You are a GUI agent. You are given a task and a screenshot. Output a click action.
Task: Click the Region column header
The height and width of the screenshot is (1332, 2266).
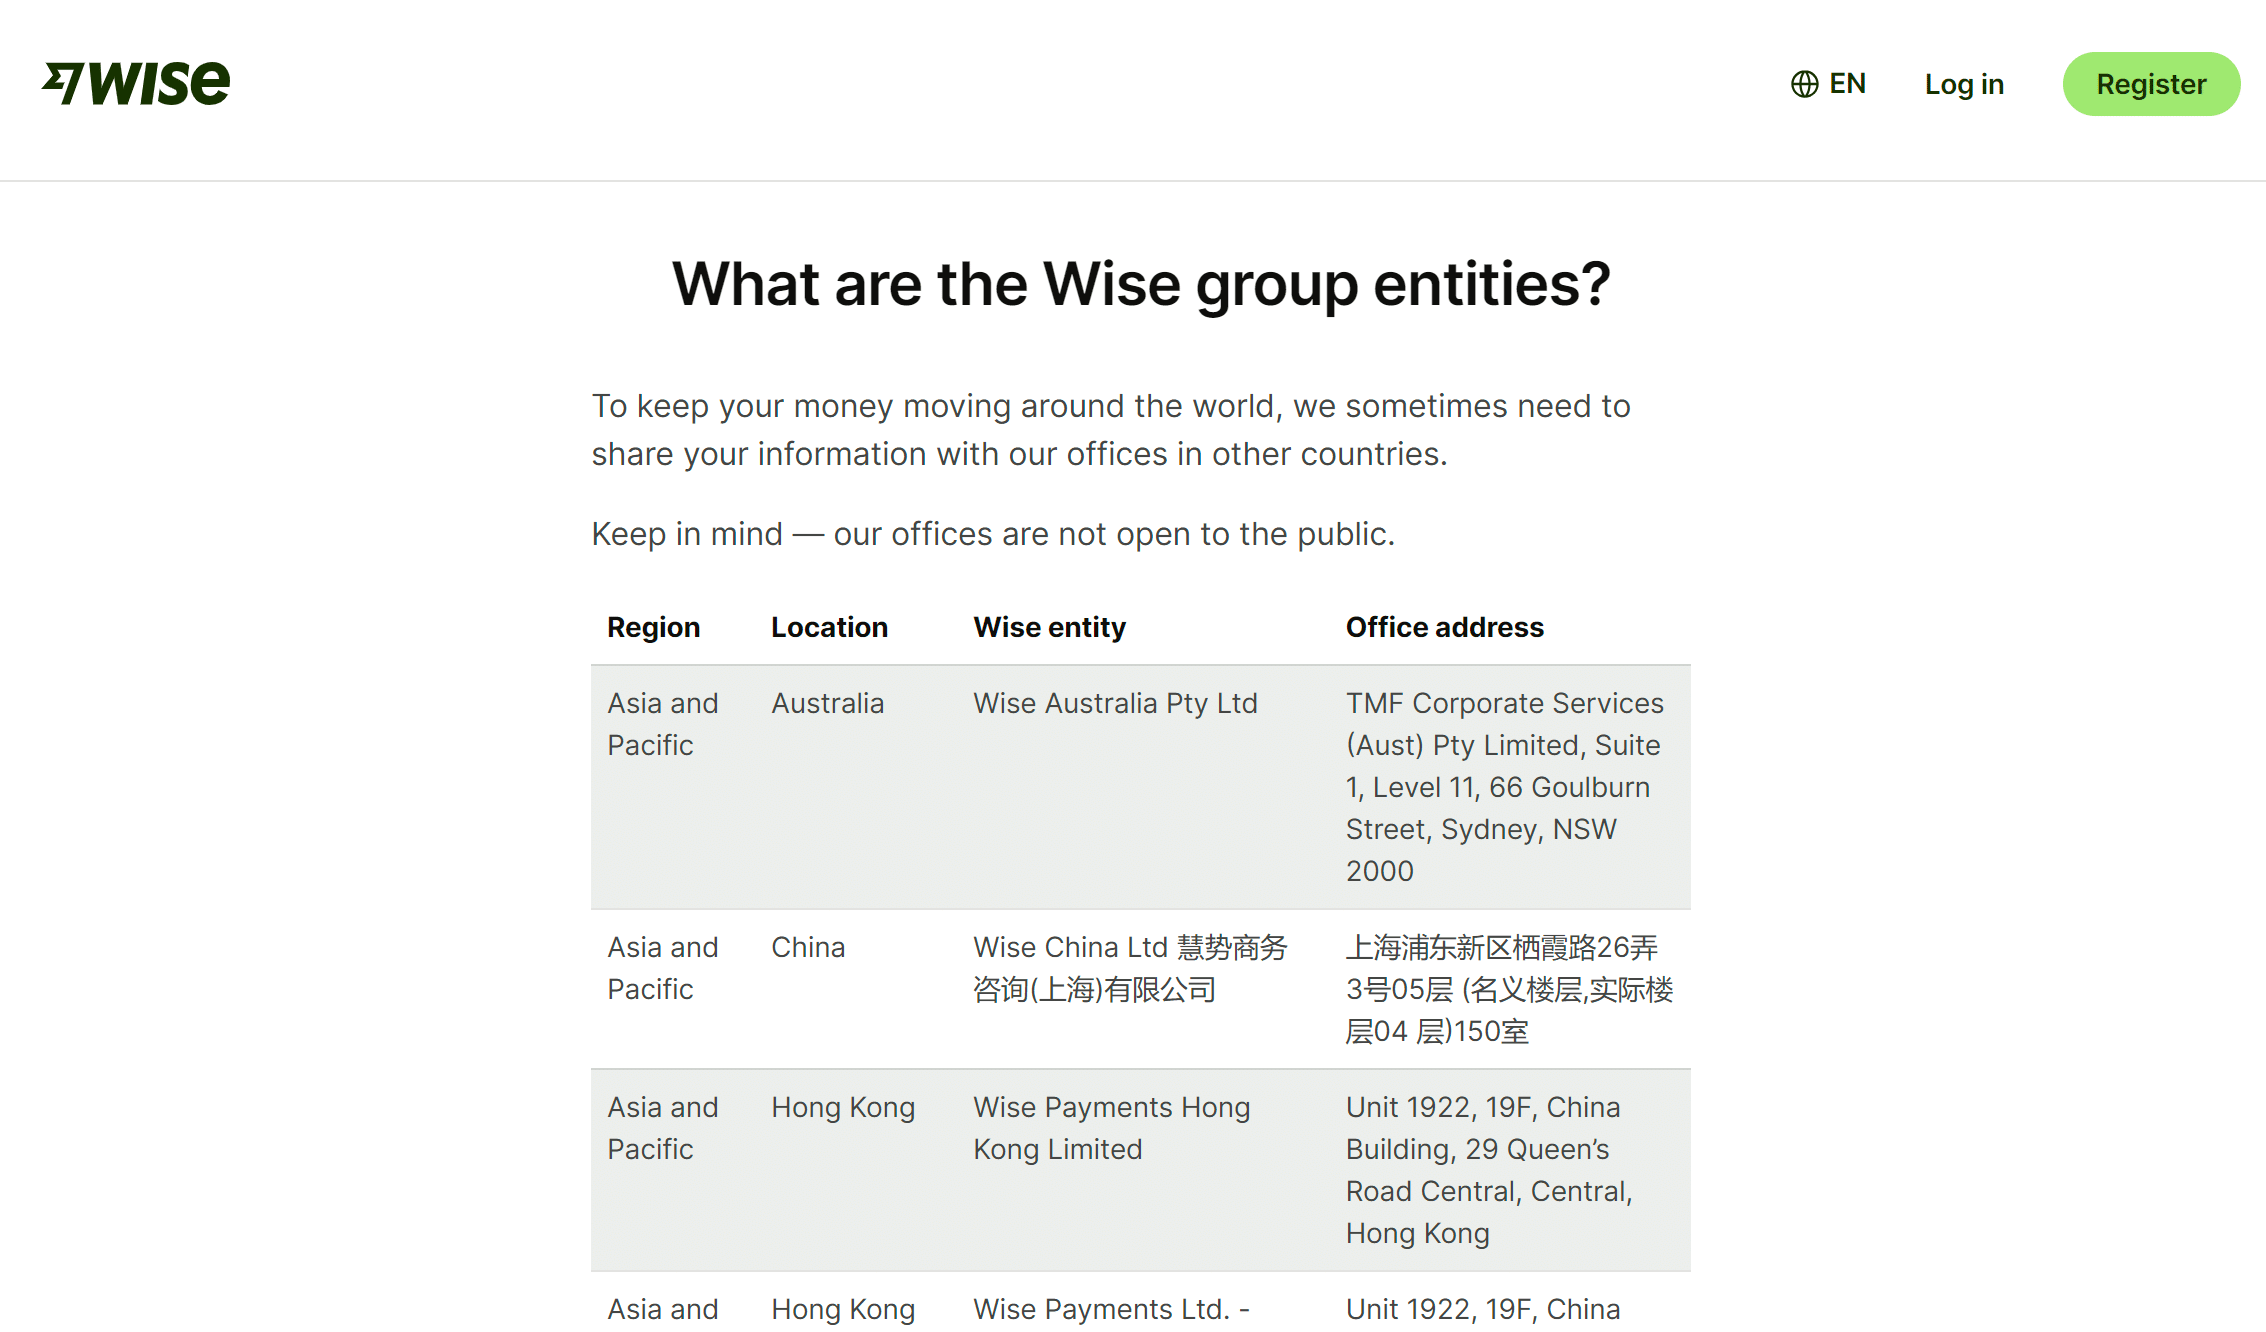pos(653,627)
